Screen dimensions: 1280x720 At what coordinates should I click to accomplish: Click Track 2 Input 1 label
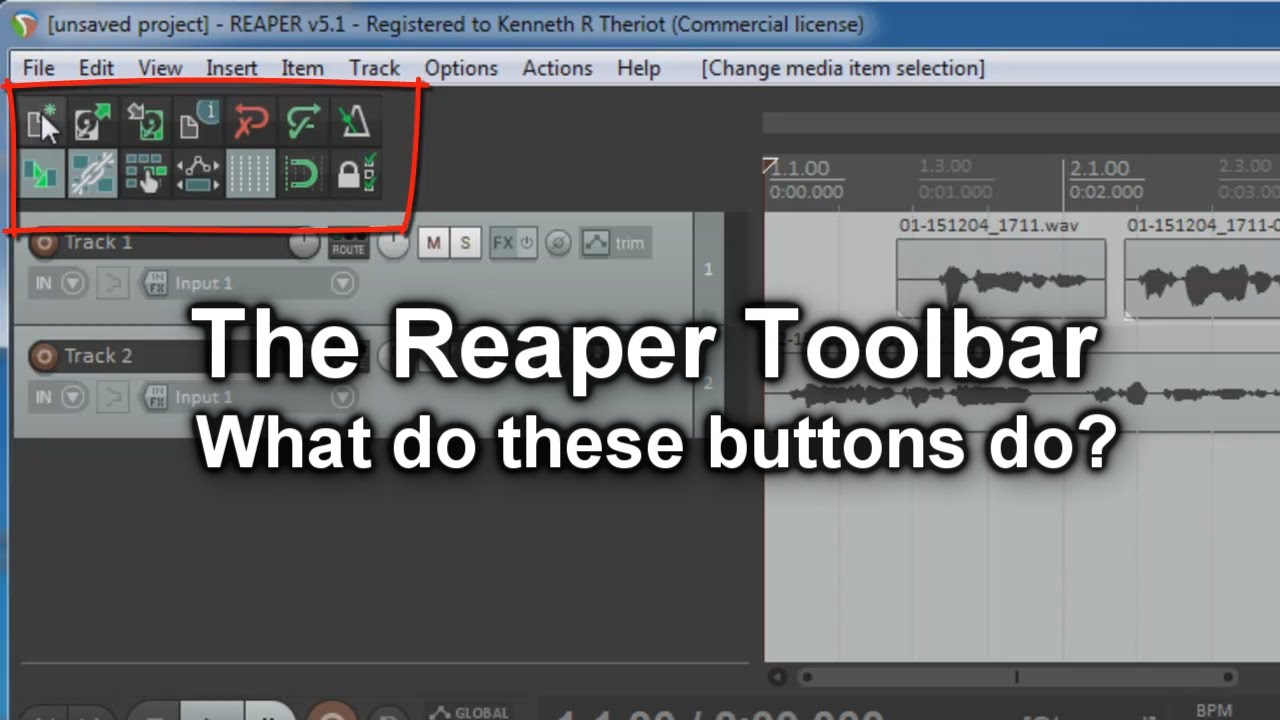(x=204, y=397)
